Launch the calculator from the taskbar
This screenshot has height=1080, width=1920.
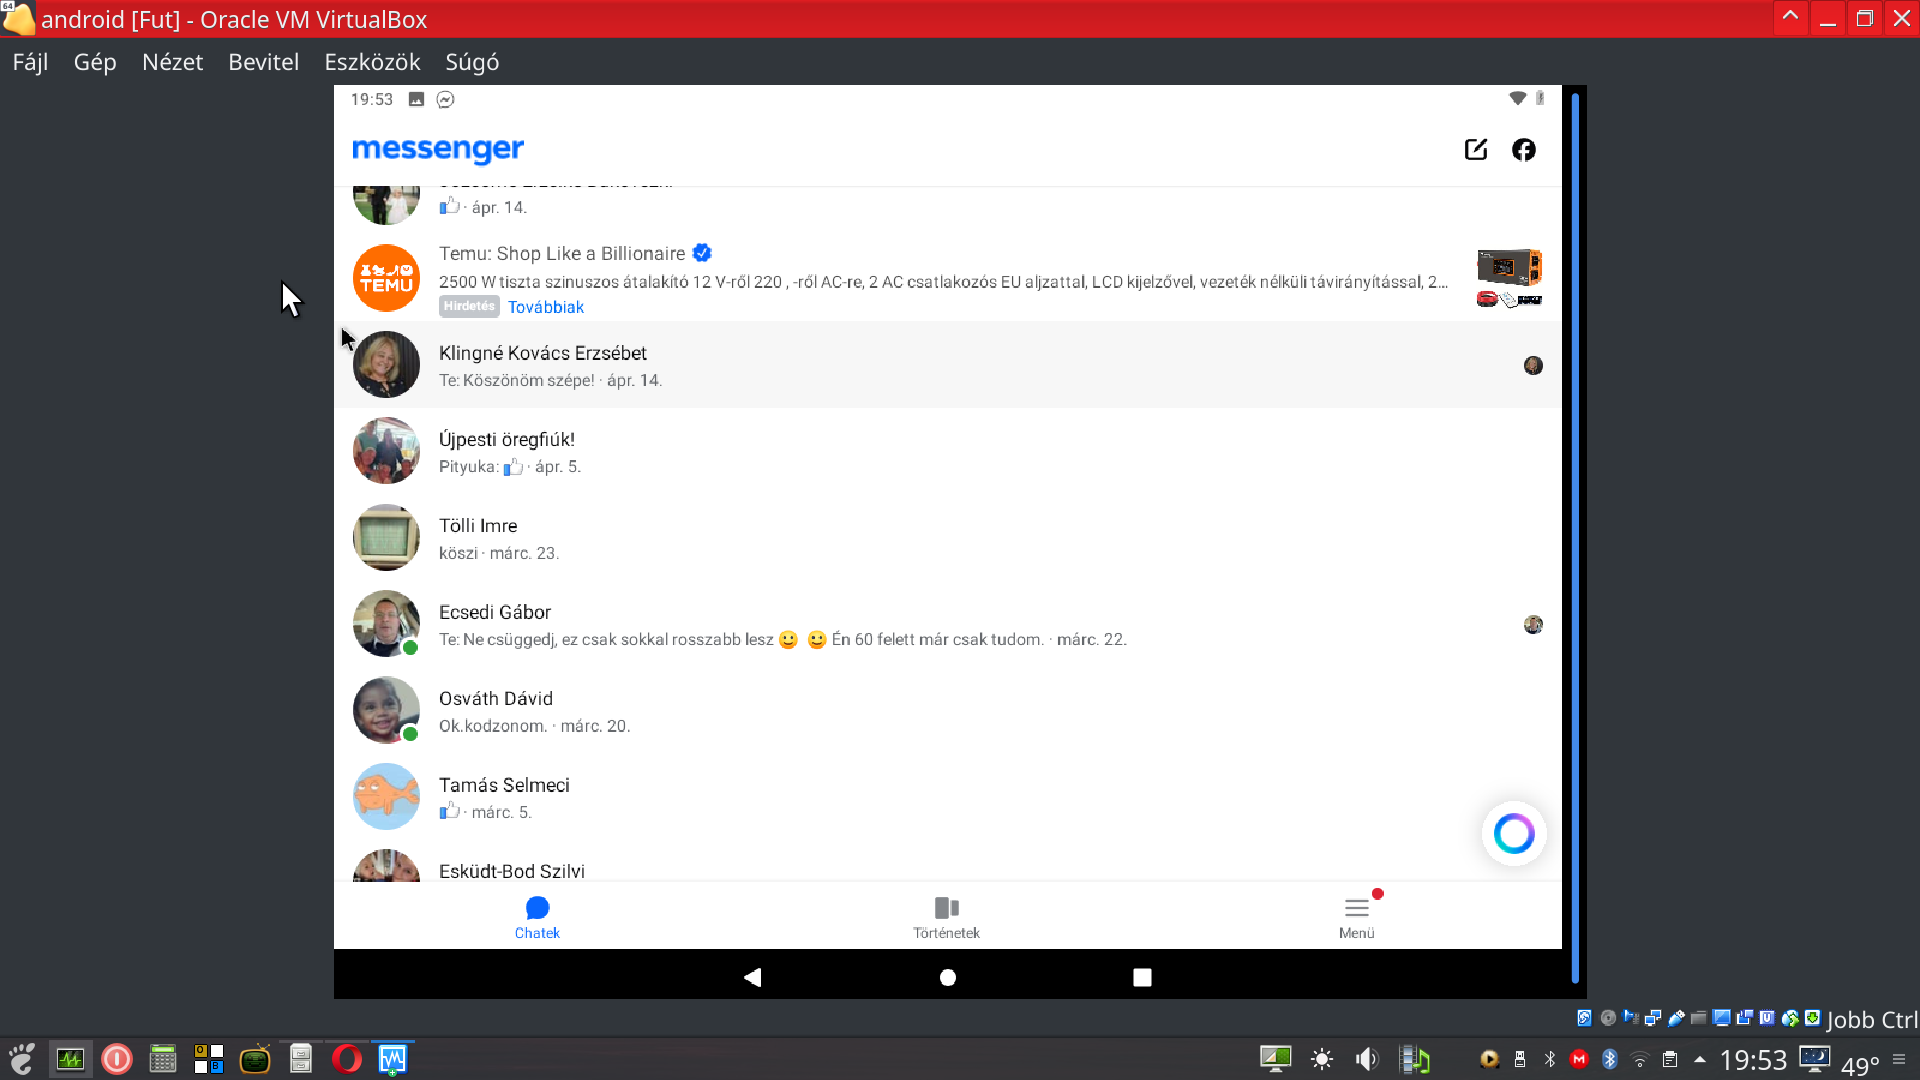click(x=163, y=1059)
